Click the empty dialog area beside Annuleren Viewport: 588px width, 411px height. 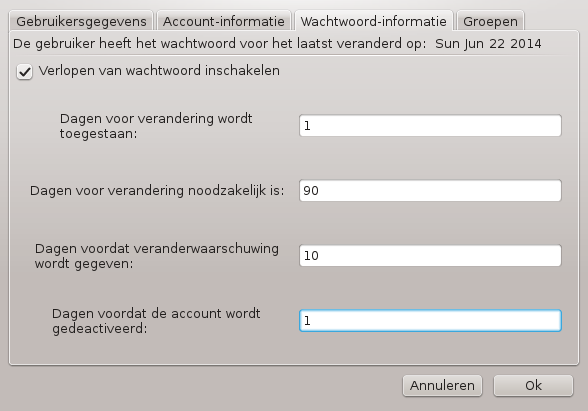click(202, 386)
